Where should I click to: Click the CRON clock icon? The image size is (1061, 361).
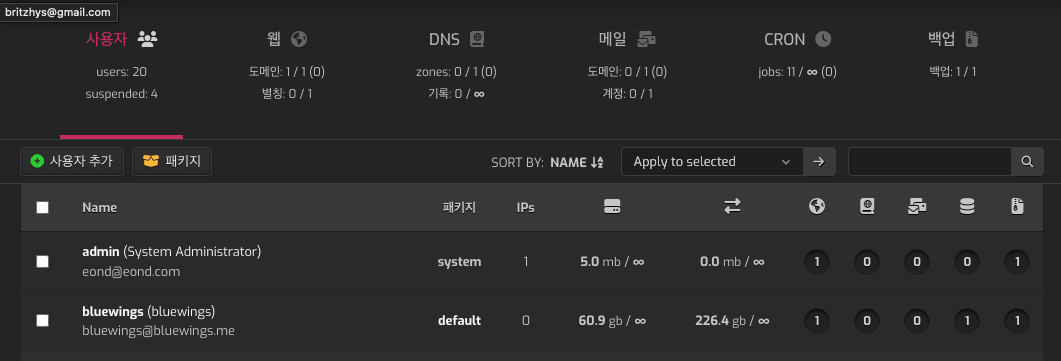click(x=823, y=39)
